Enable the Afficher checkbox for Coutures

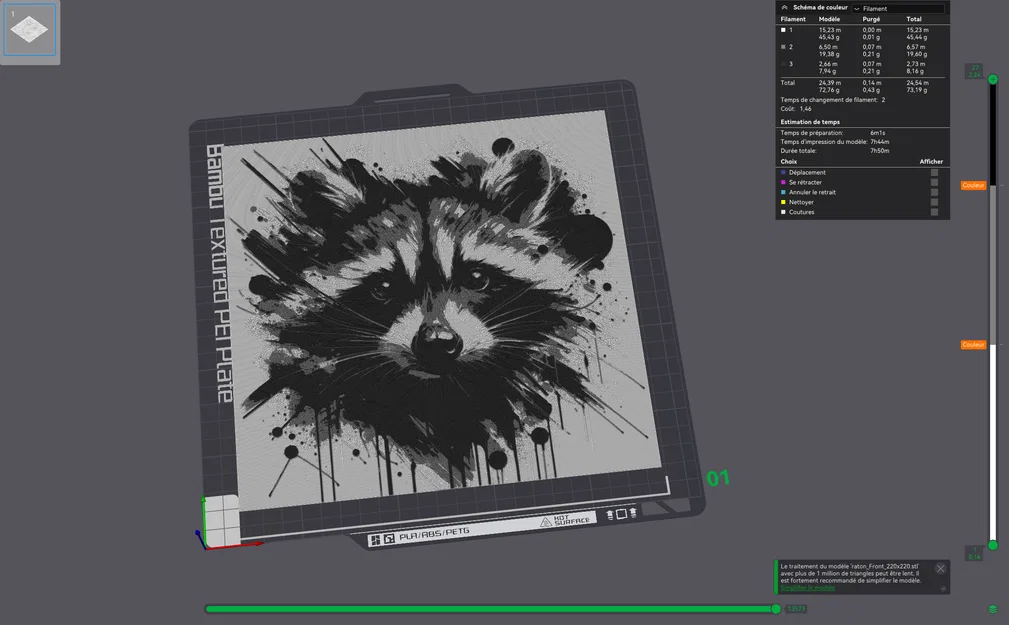pyautogui.click(x=935, y=212)
